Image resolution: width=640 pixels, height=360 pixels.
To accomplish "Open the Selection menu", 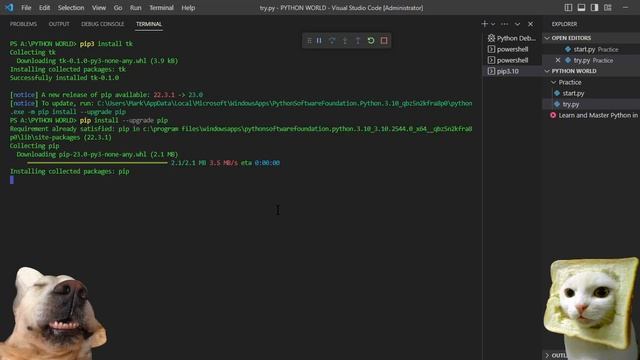I will point(71,8).
